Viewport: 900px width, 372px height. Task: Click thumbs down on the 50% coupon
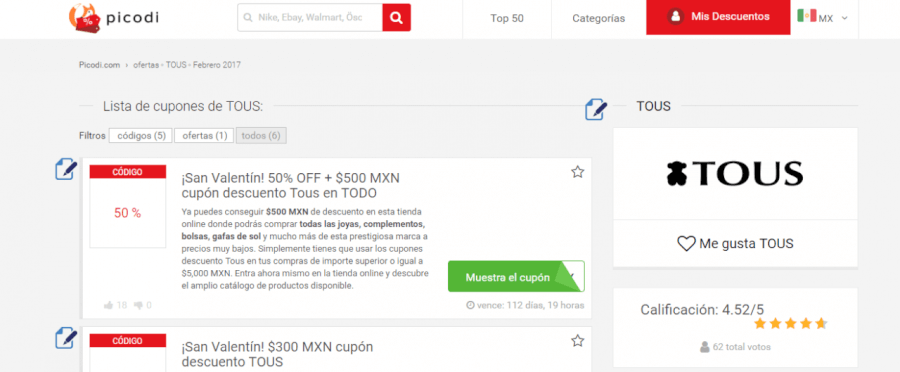pos(138,305)
